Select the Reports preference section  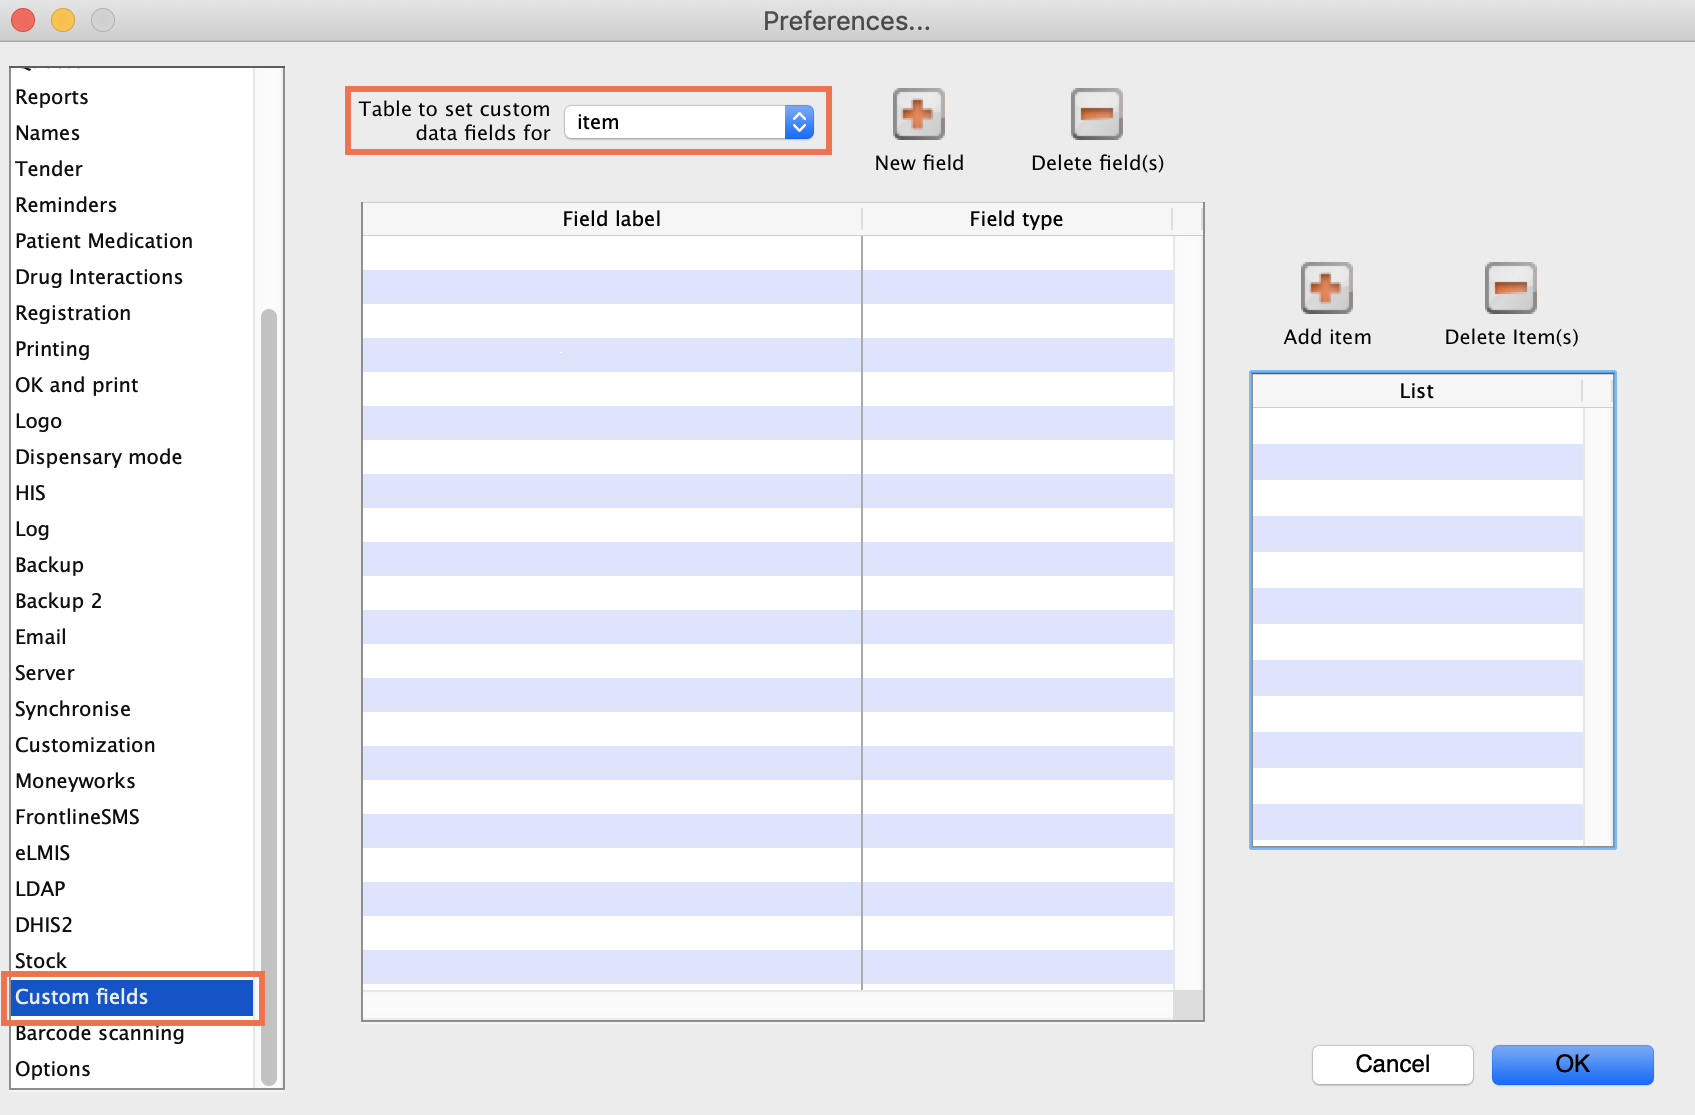pyautogui.click(x=52, y=97)
